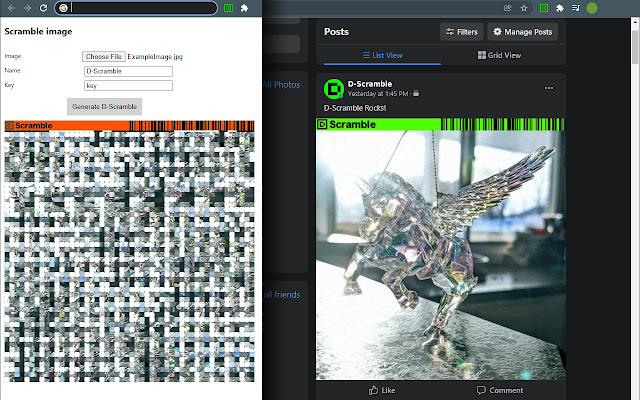This screenshot has height=400, width=640.
Task: Click the scrambled image preview
Action: (129, 256)
